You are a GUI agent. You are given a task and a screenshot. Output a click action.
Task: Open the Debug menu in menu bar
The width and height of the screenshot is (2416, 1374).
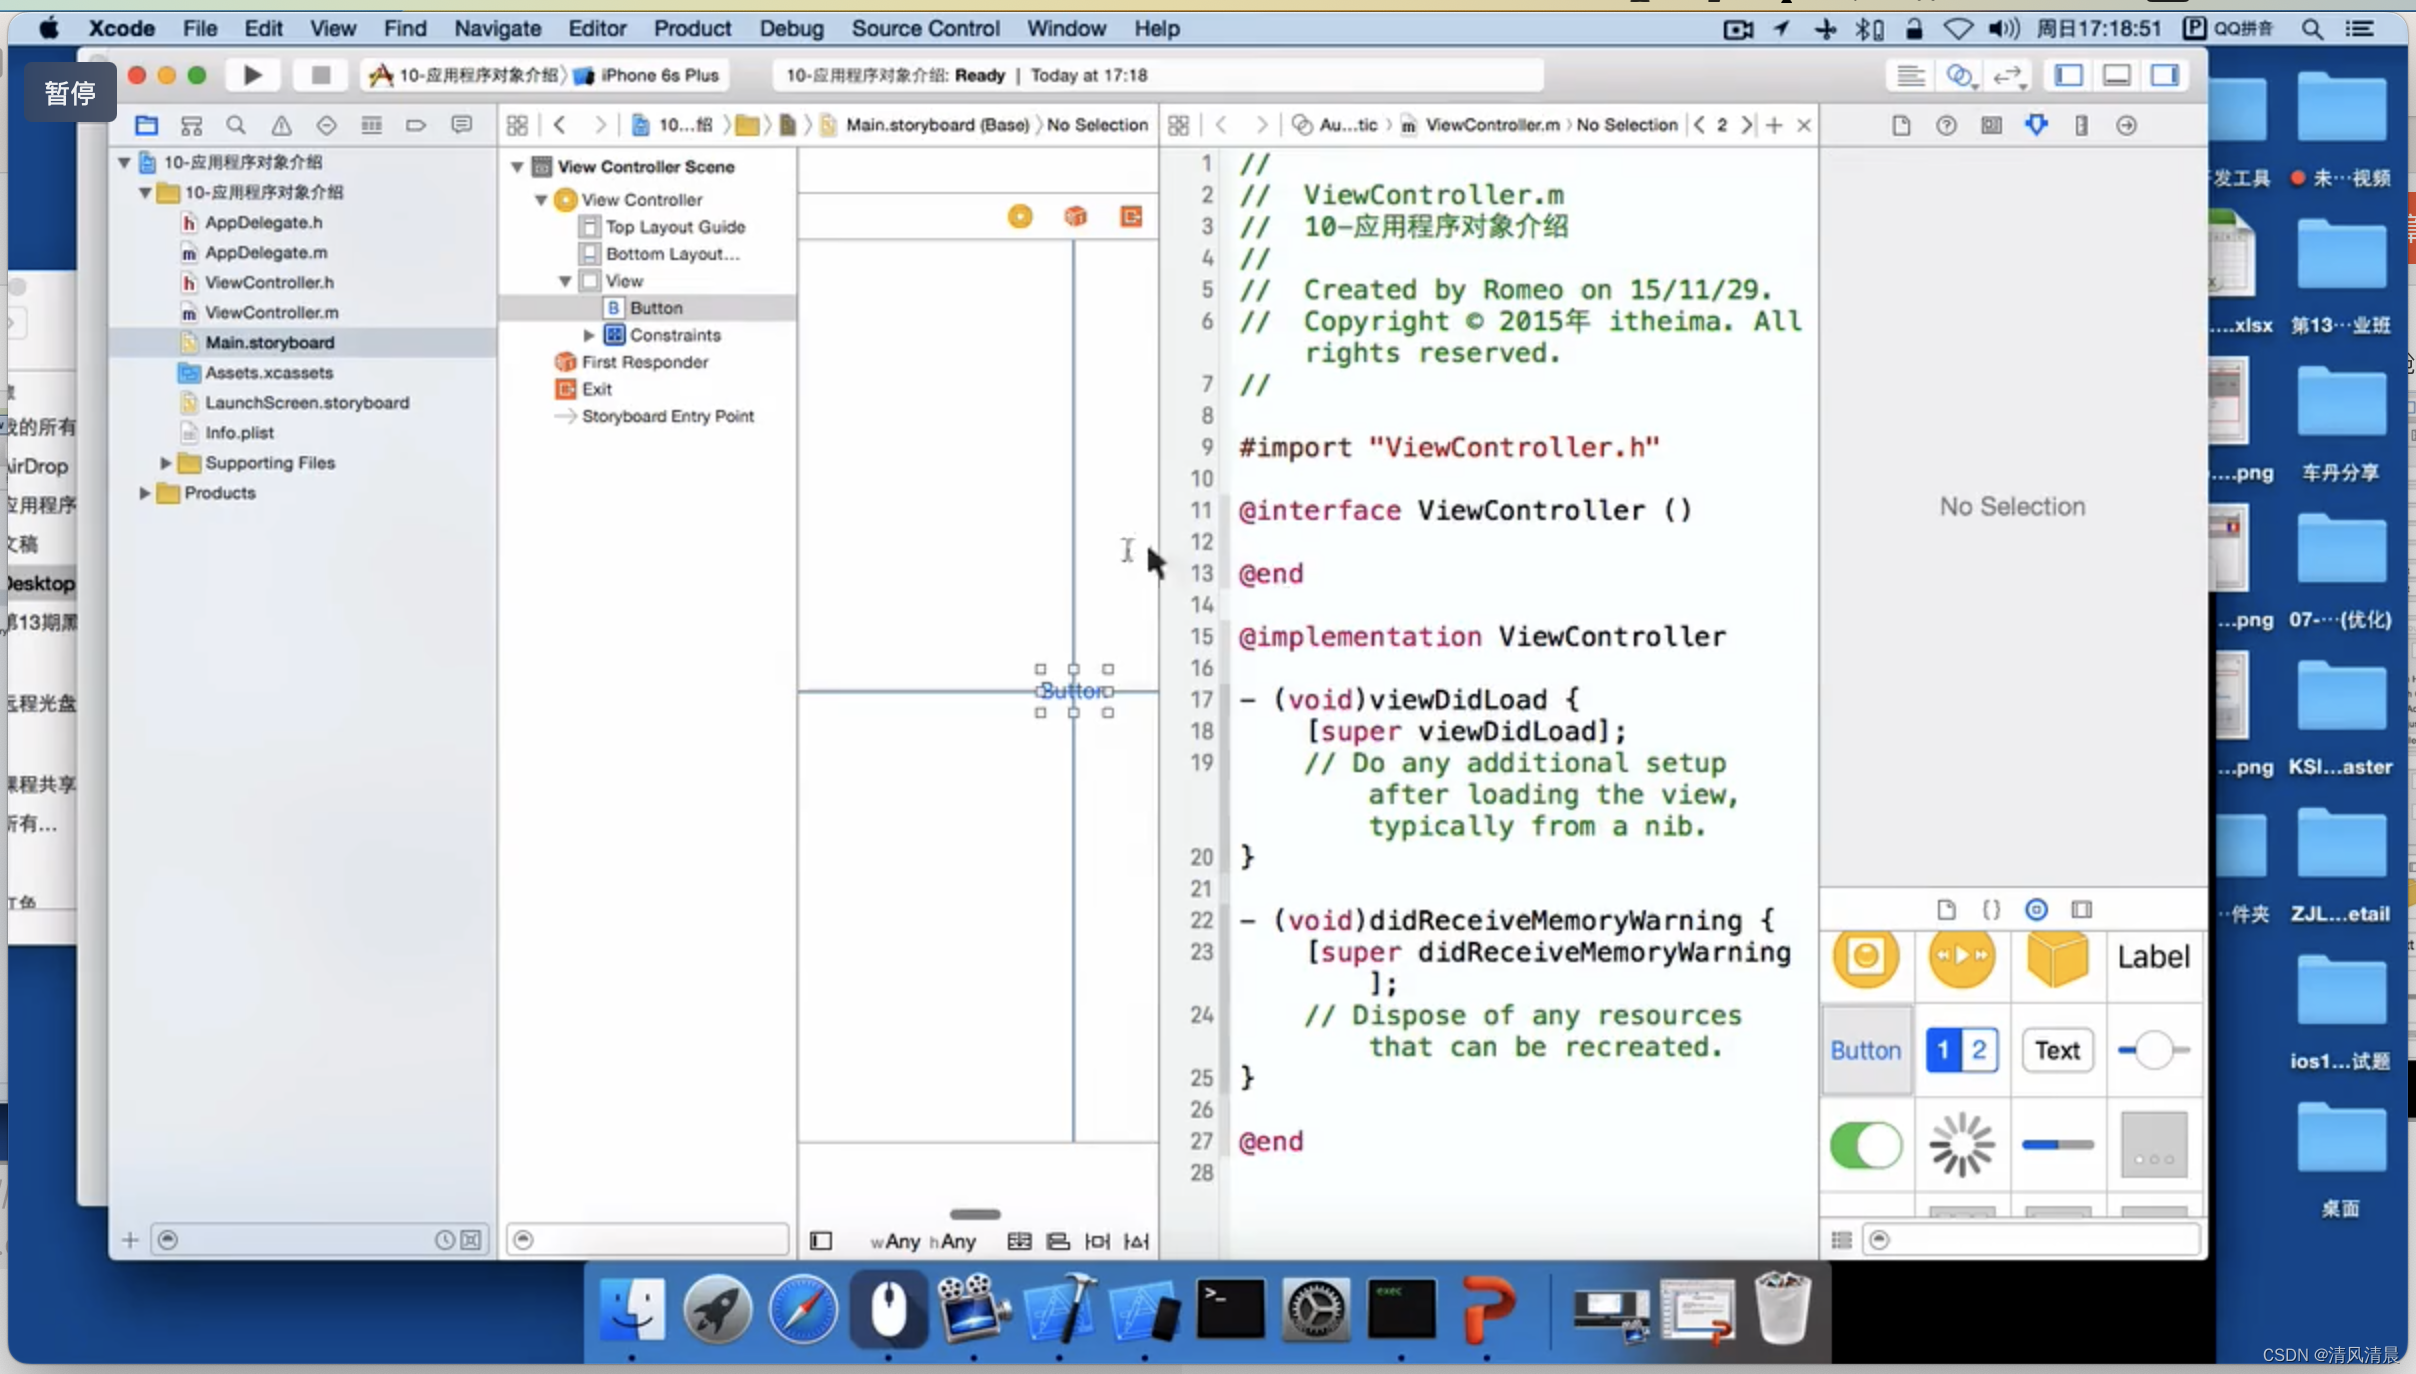792,28
